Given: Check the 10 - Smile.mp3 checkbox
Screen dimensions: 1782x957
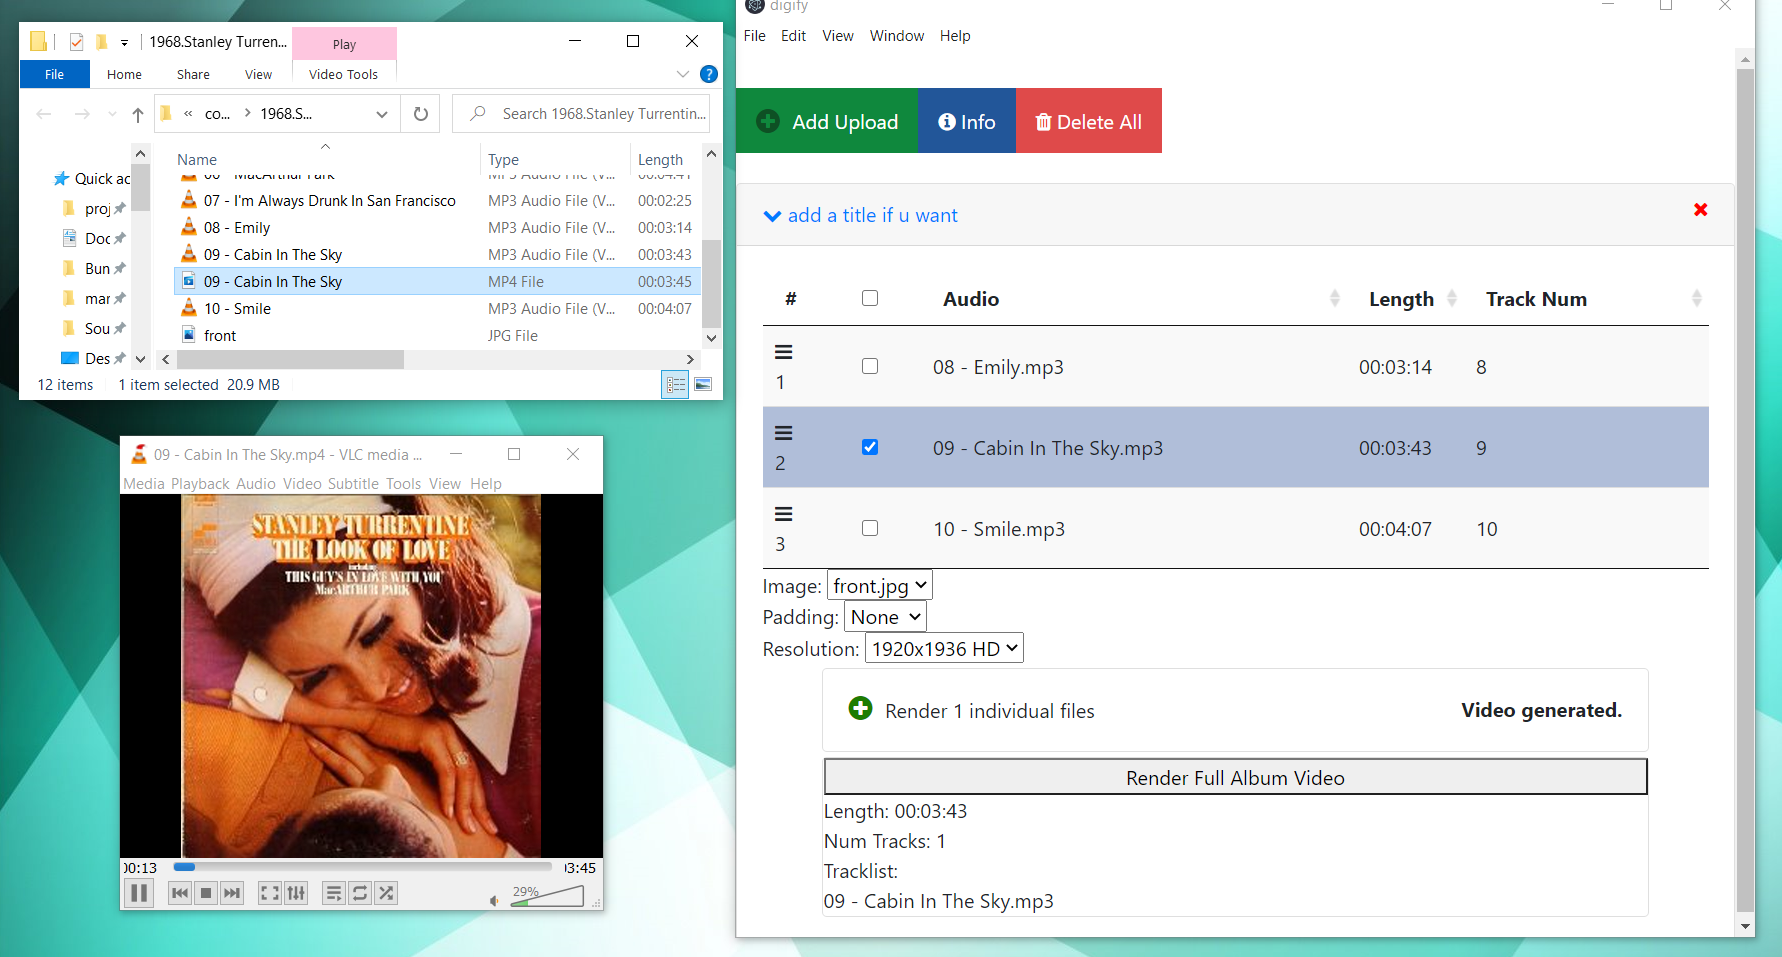Looking at the screenshot, I should coord(870,528).
